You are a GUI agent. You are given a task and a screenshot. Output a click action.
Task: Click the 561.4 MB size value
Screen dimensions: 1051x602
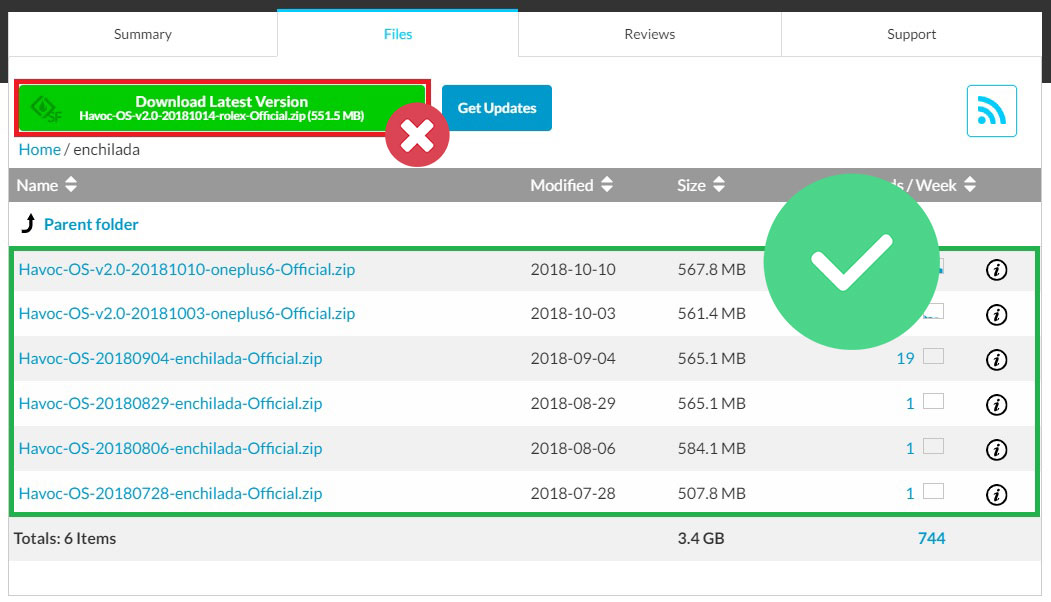pos(711,314)
